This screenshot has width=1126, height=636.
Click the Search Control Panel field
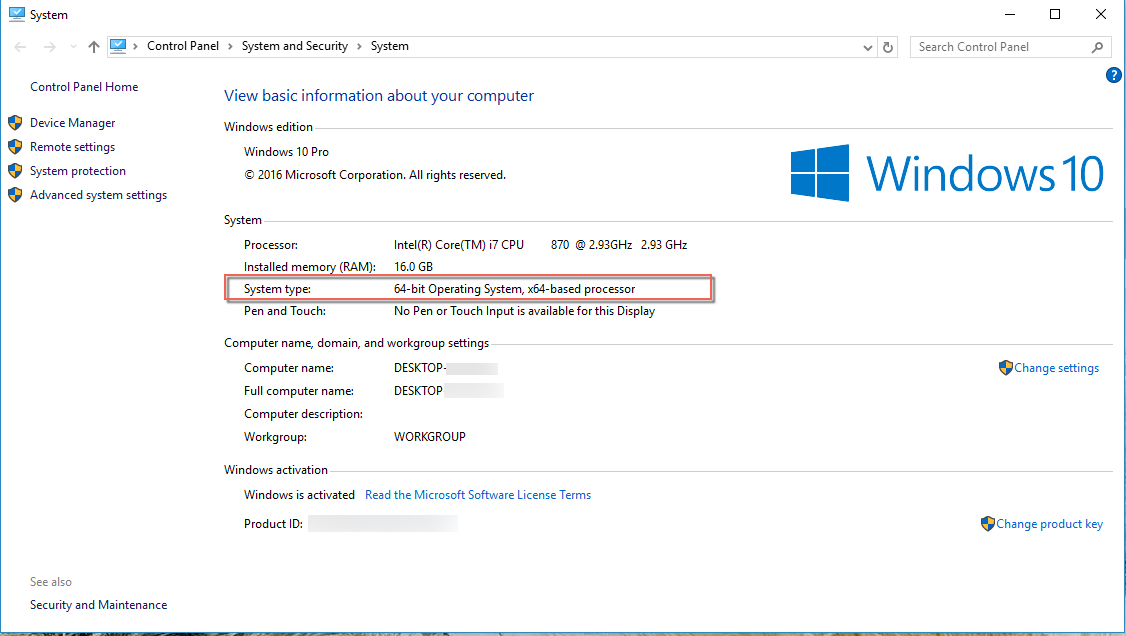point(1000,47)
